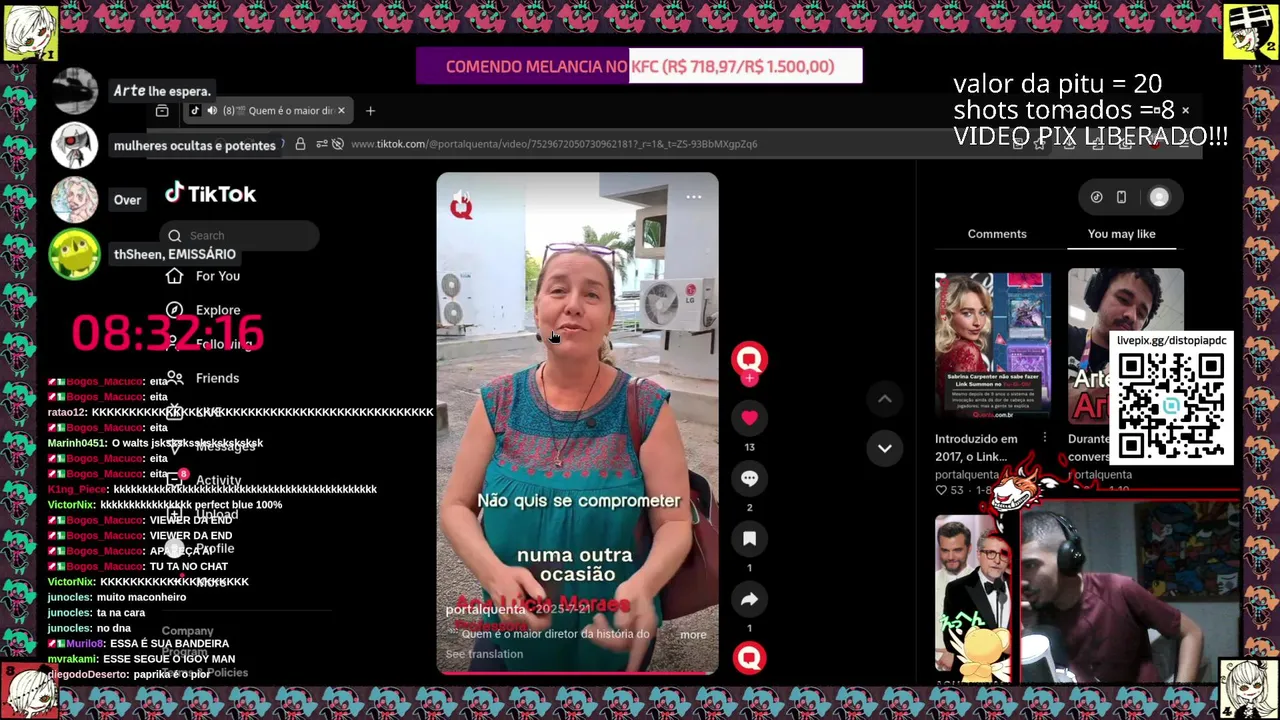Click the phone app icon in top pill
The height and width of the screenshot is (720, 1280).
(x=1121, y=198)
